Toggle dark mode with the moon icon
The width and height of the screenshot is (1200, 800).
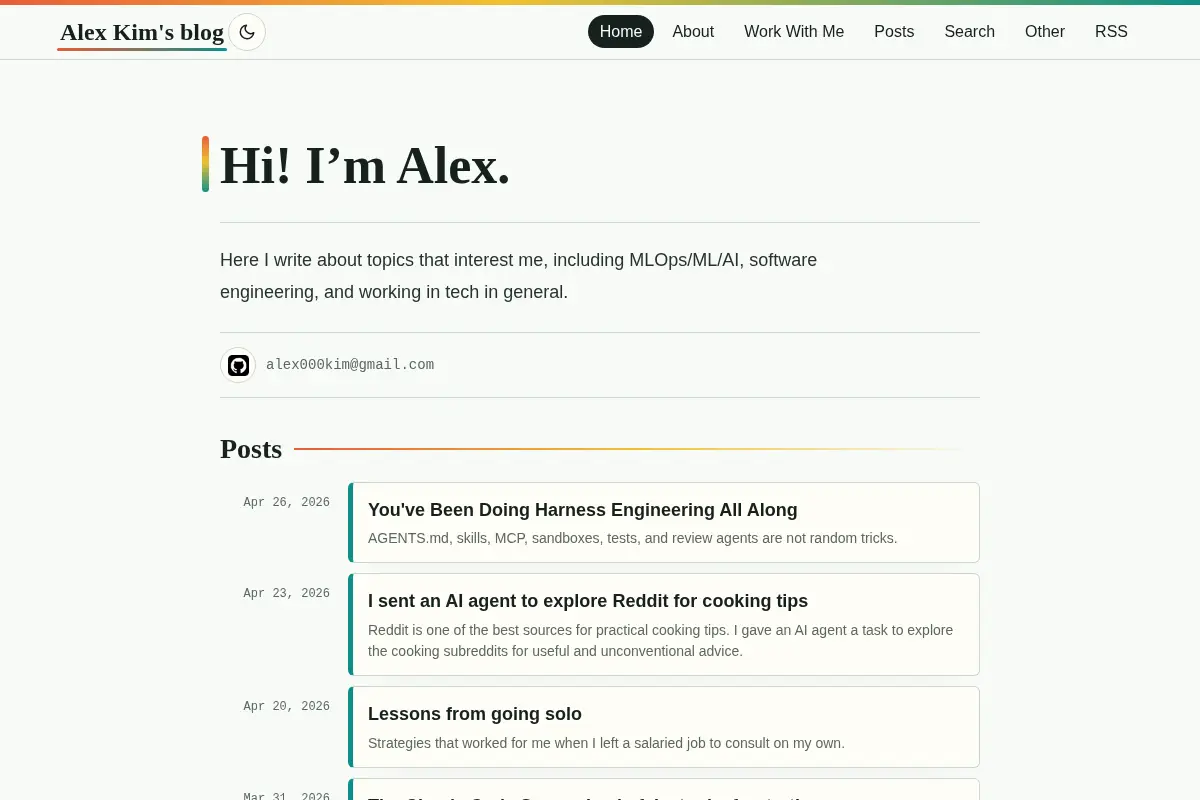247,32
